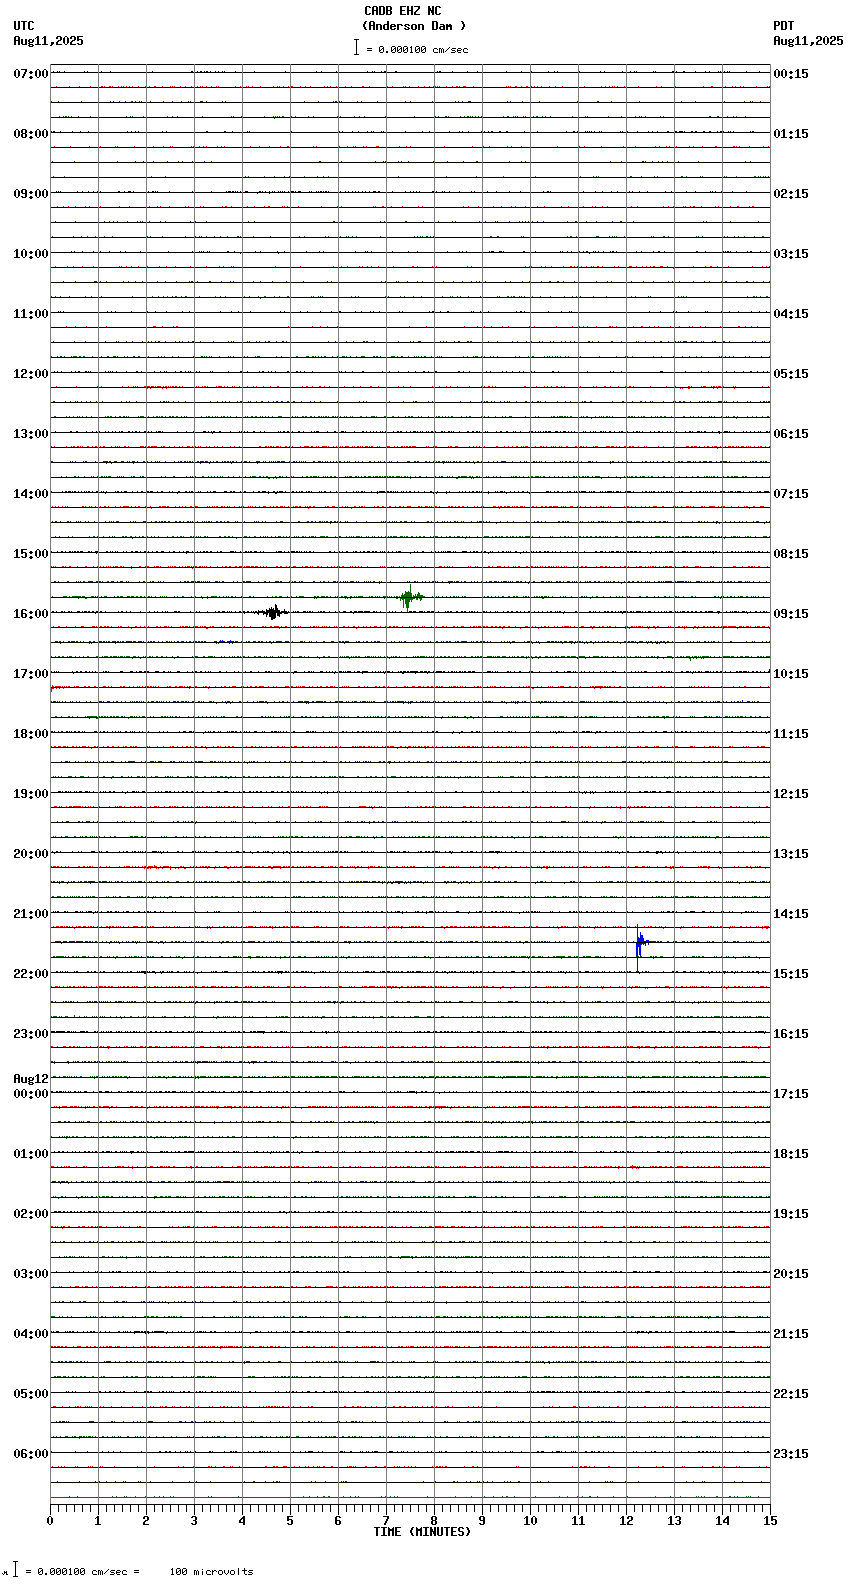Click the bottom scale text 100 microvolts
This screenshot has height=1584, width=850.
tap(211, 1572)
